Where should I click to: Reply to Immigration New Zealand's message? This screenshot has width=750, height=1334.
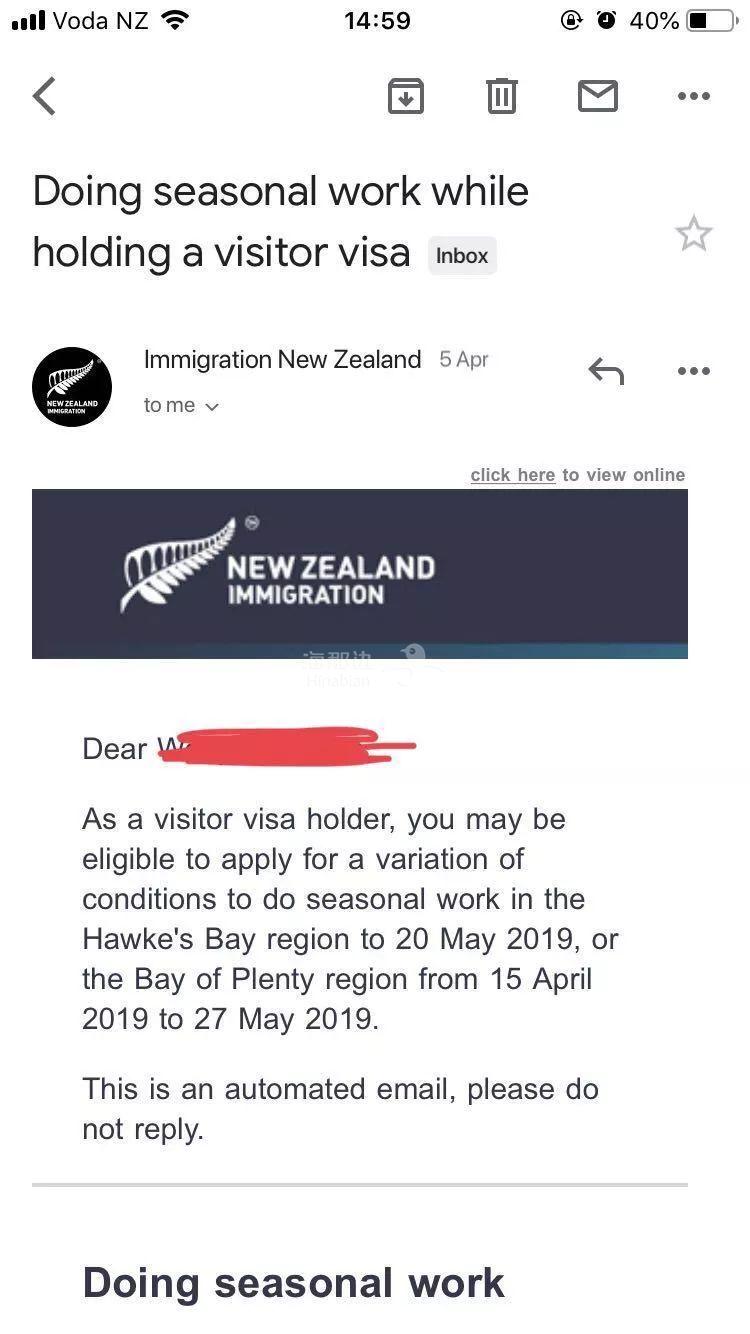[606, 371]
